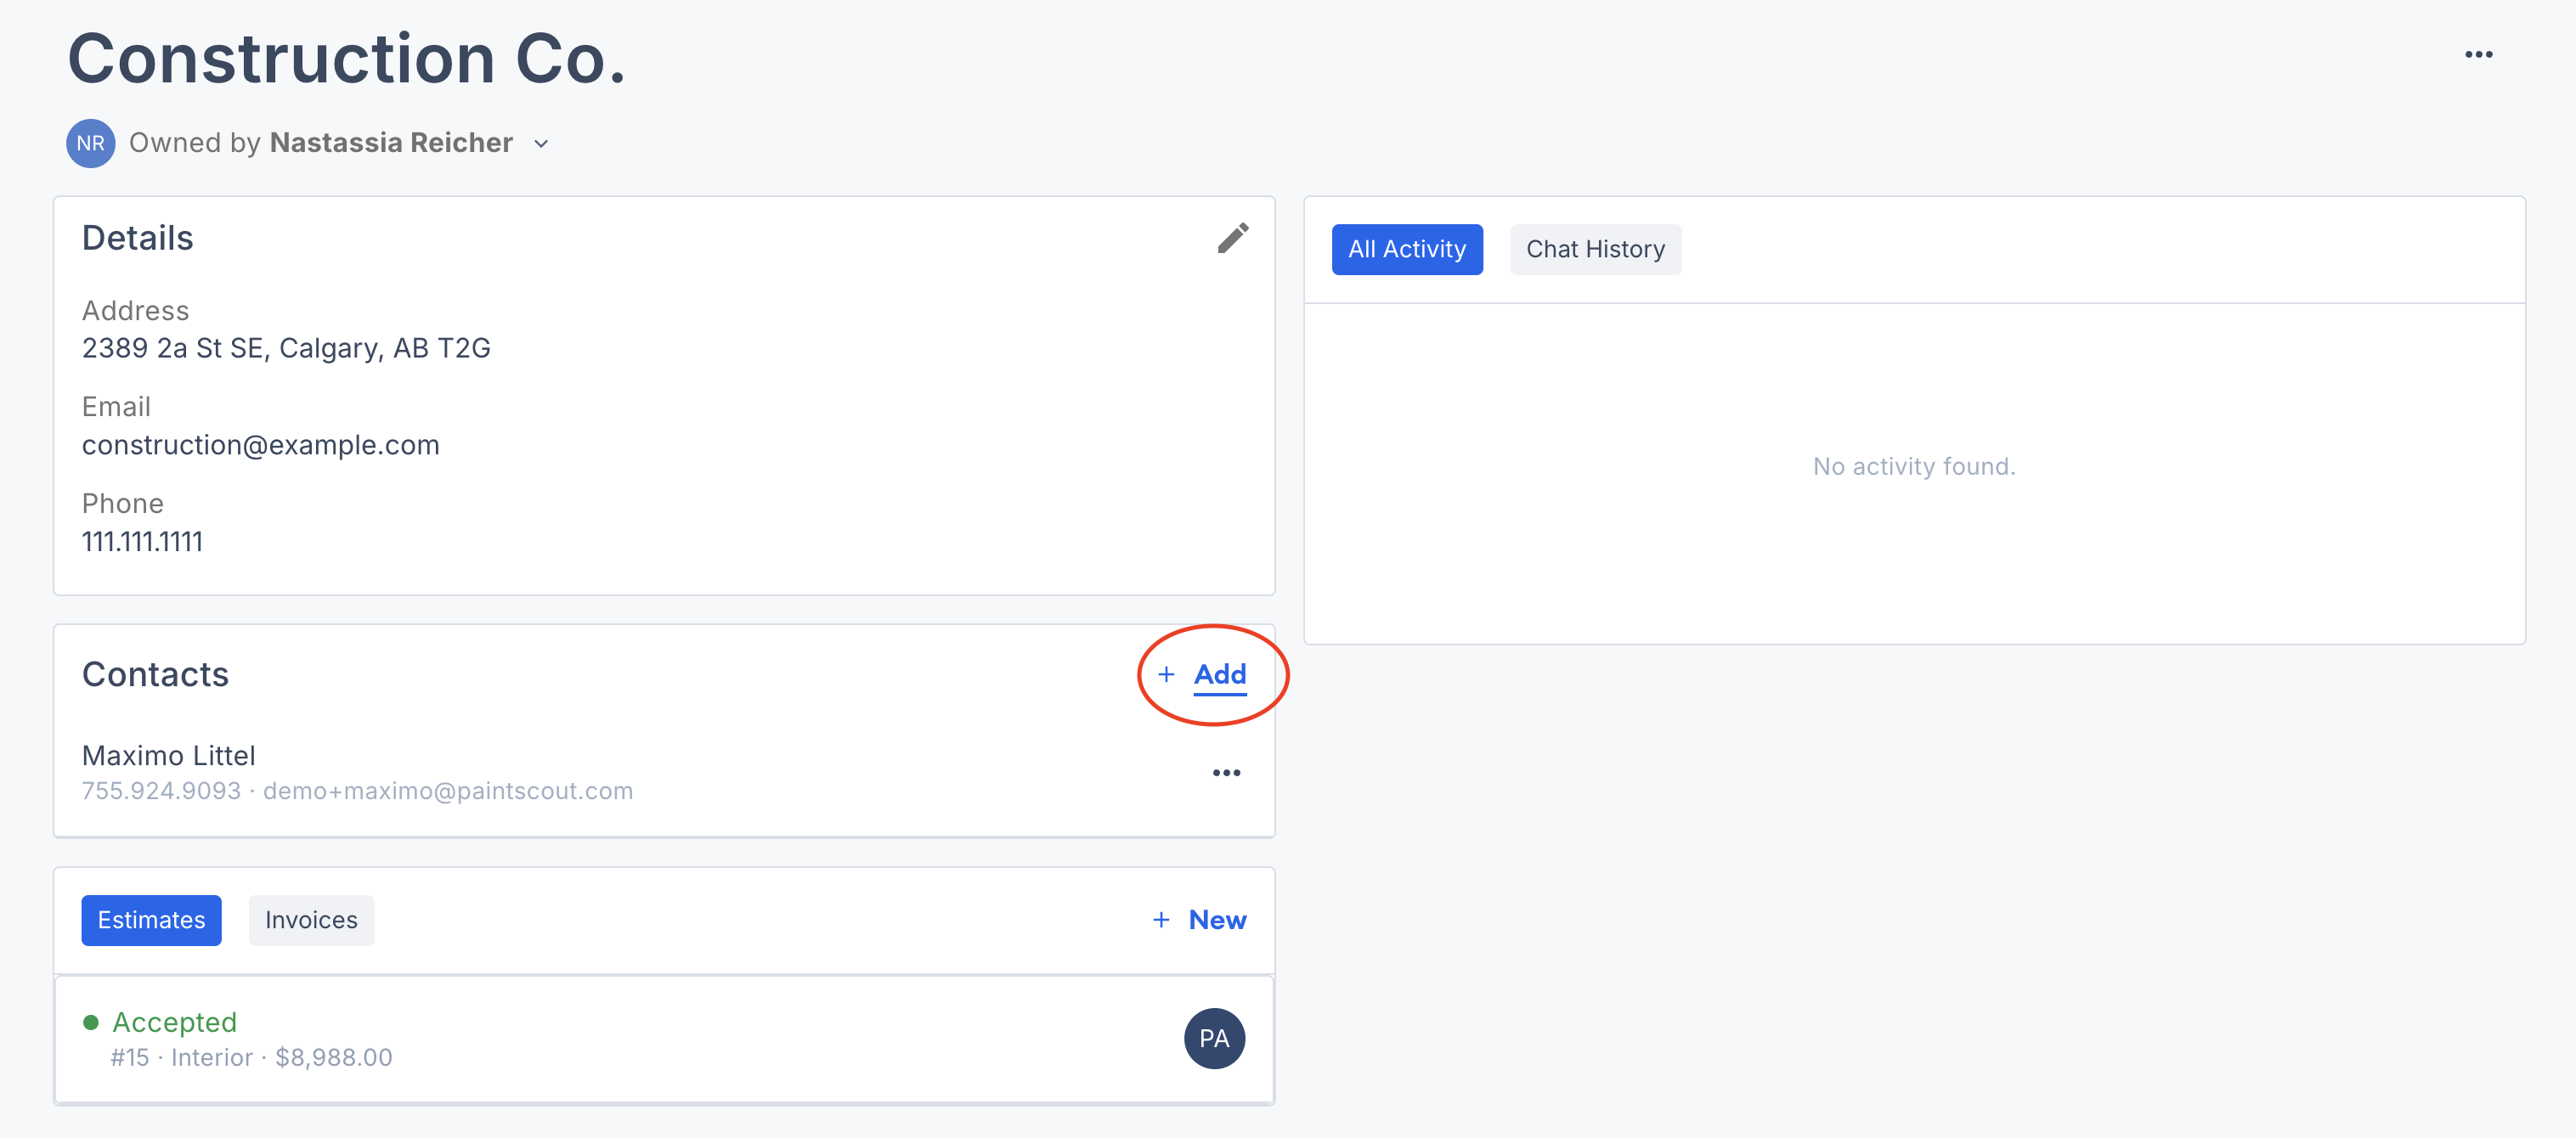Select the Maximo Littel contact name
The image size is (2576, 1138).
coord(168,756)
